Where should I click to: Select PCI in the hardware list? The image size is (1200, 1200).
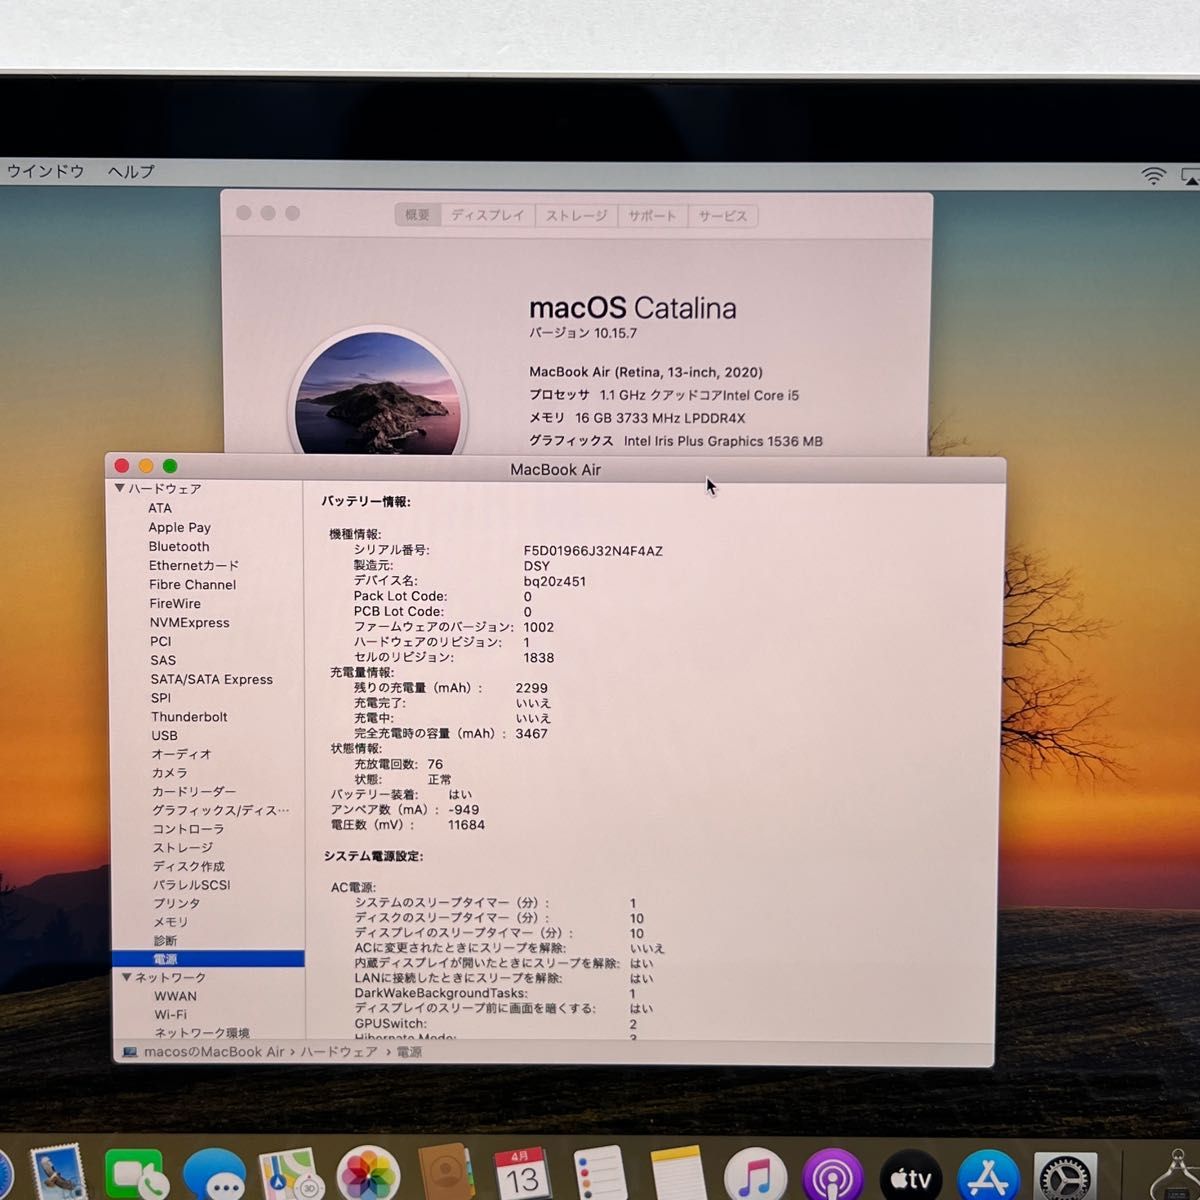(161, 641)
